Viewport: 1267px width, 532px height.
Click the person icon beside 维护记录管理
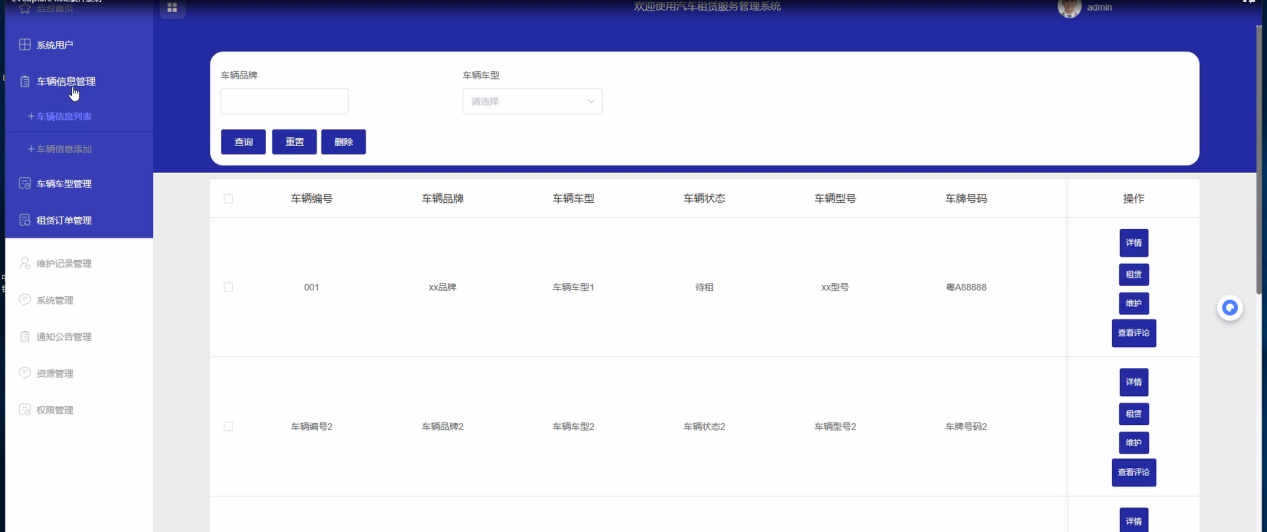[x=25, y=264]
